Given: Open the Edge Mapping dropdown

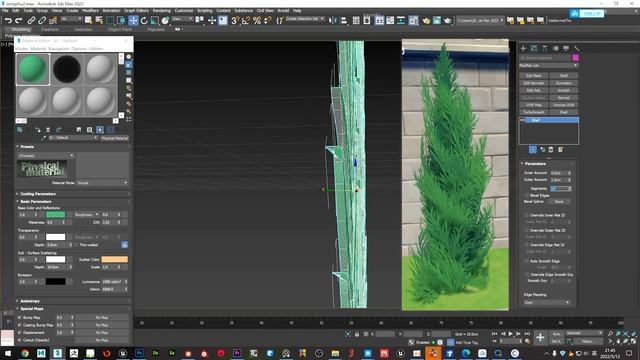Looking at the screenshot, I should 547,302.
